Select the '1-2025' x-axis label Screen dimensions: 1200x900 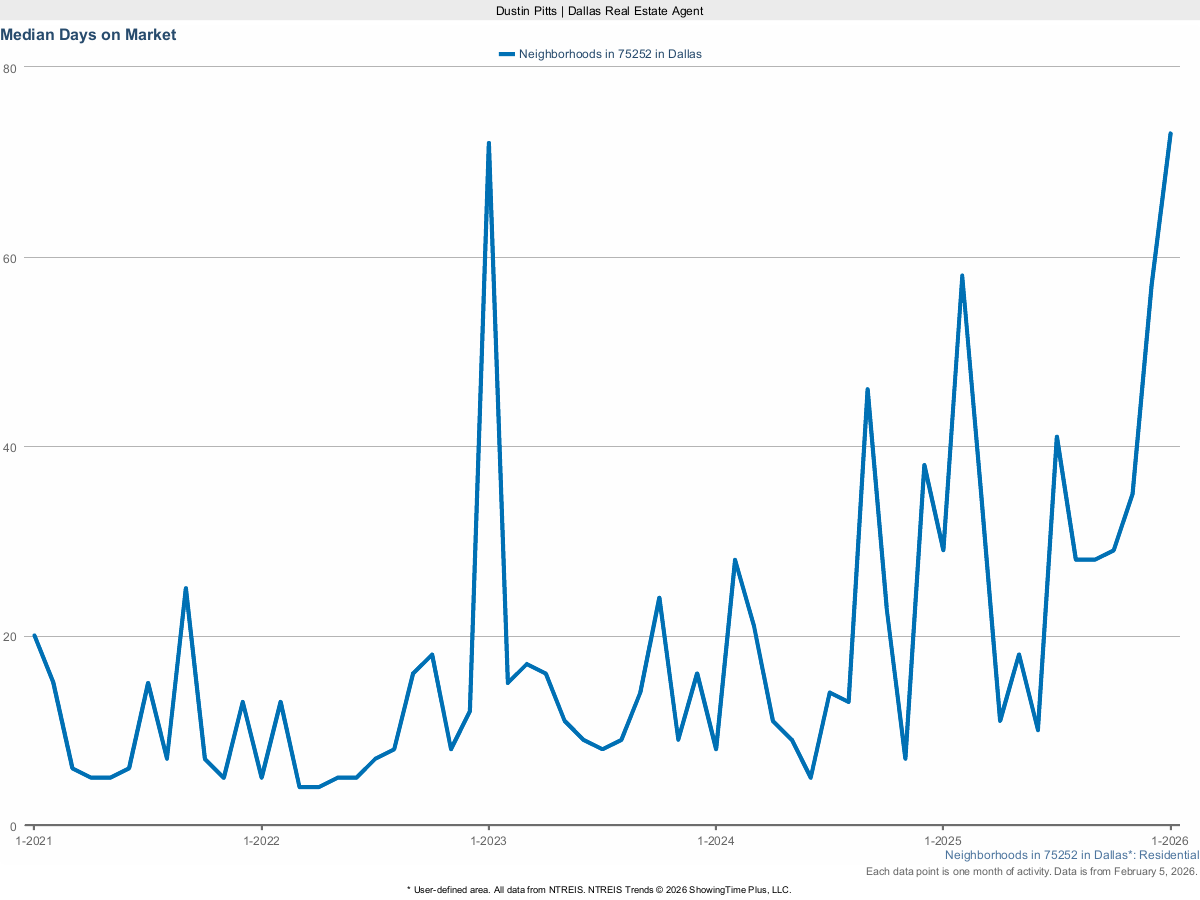click(942, 841)
